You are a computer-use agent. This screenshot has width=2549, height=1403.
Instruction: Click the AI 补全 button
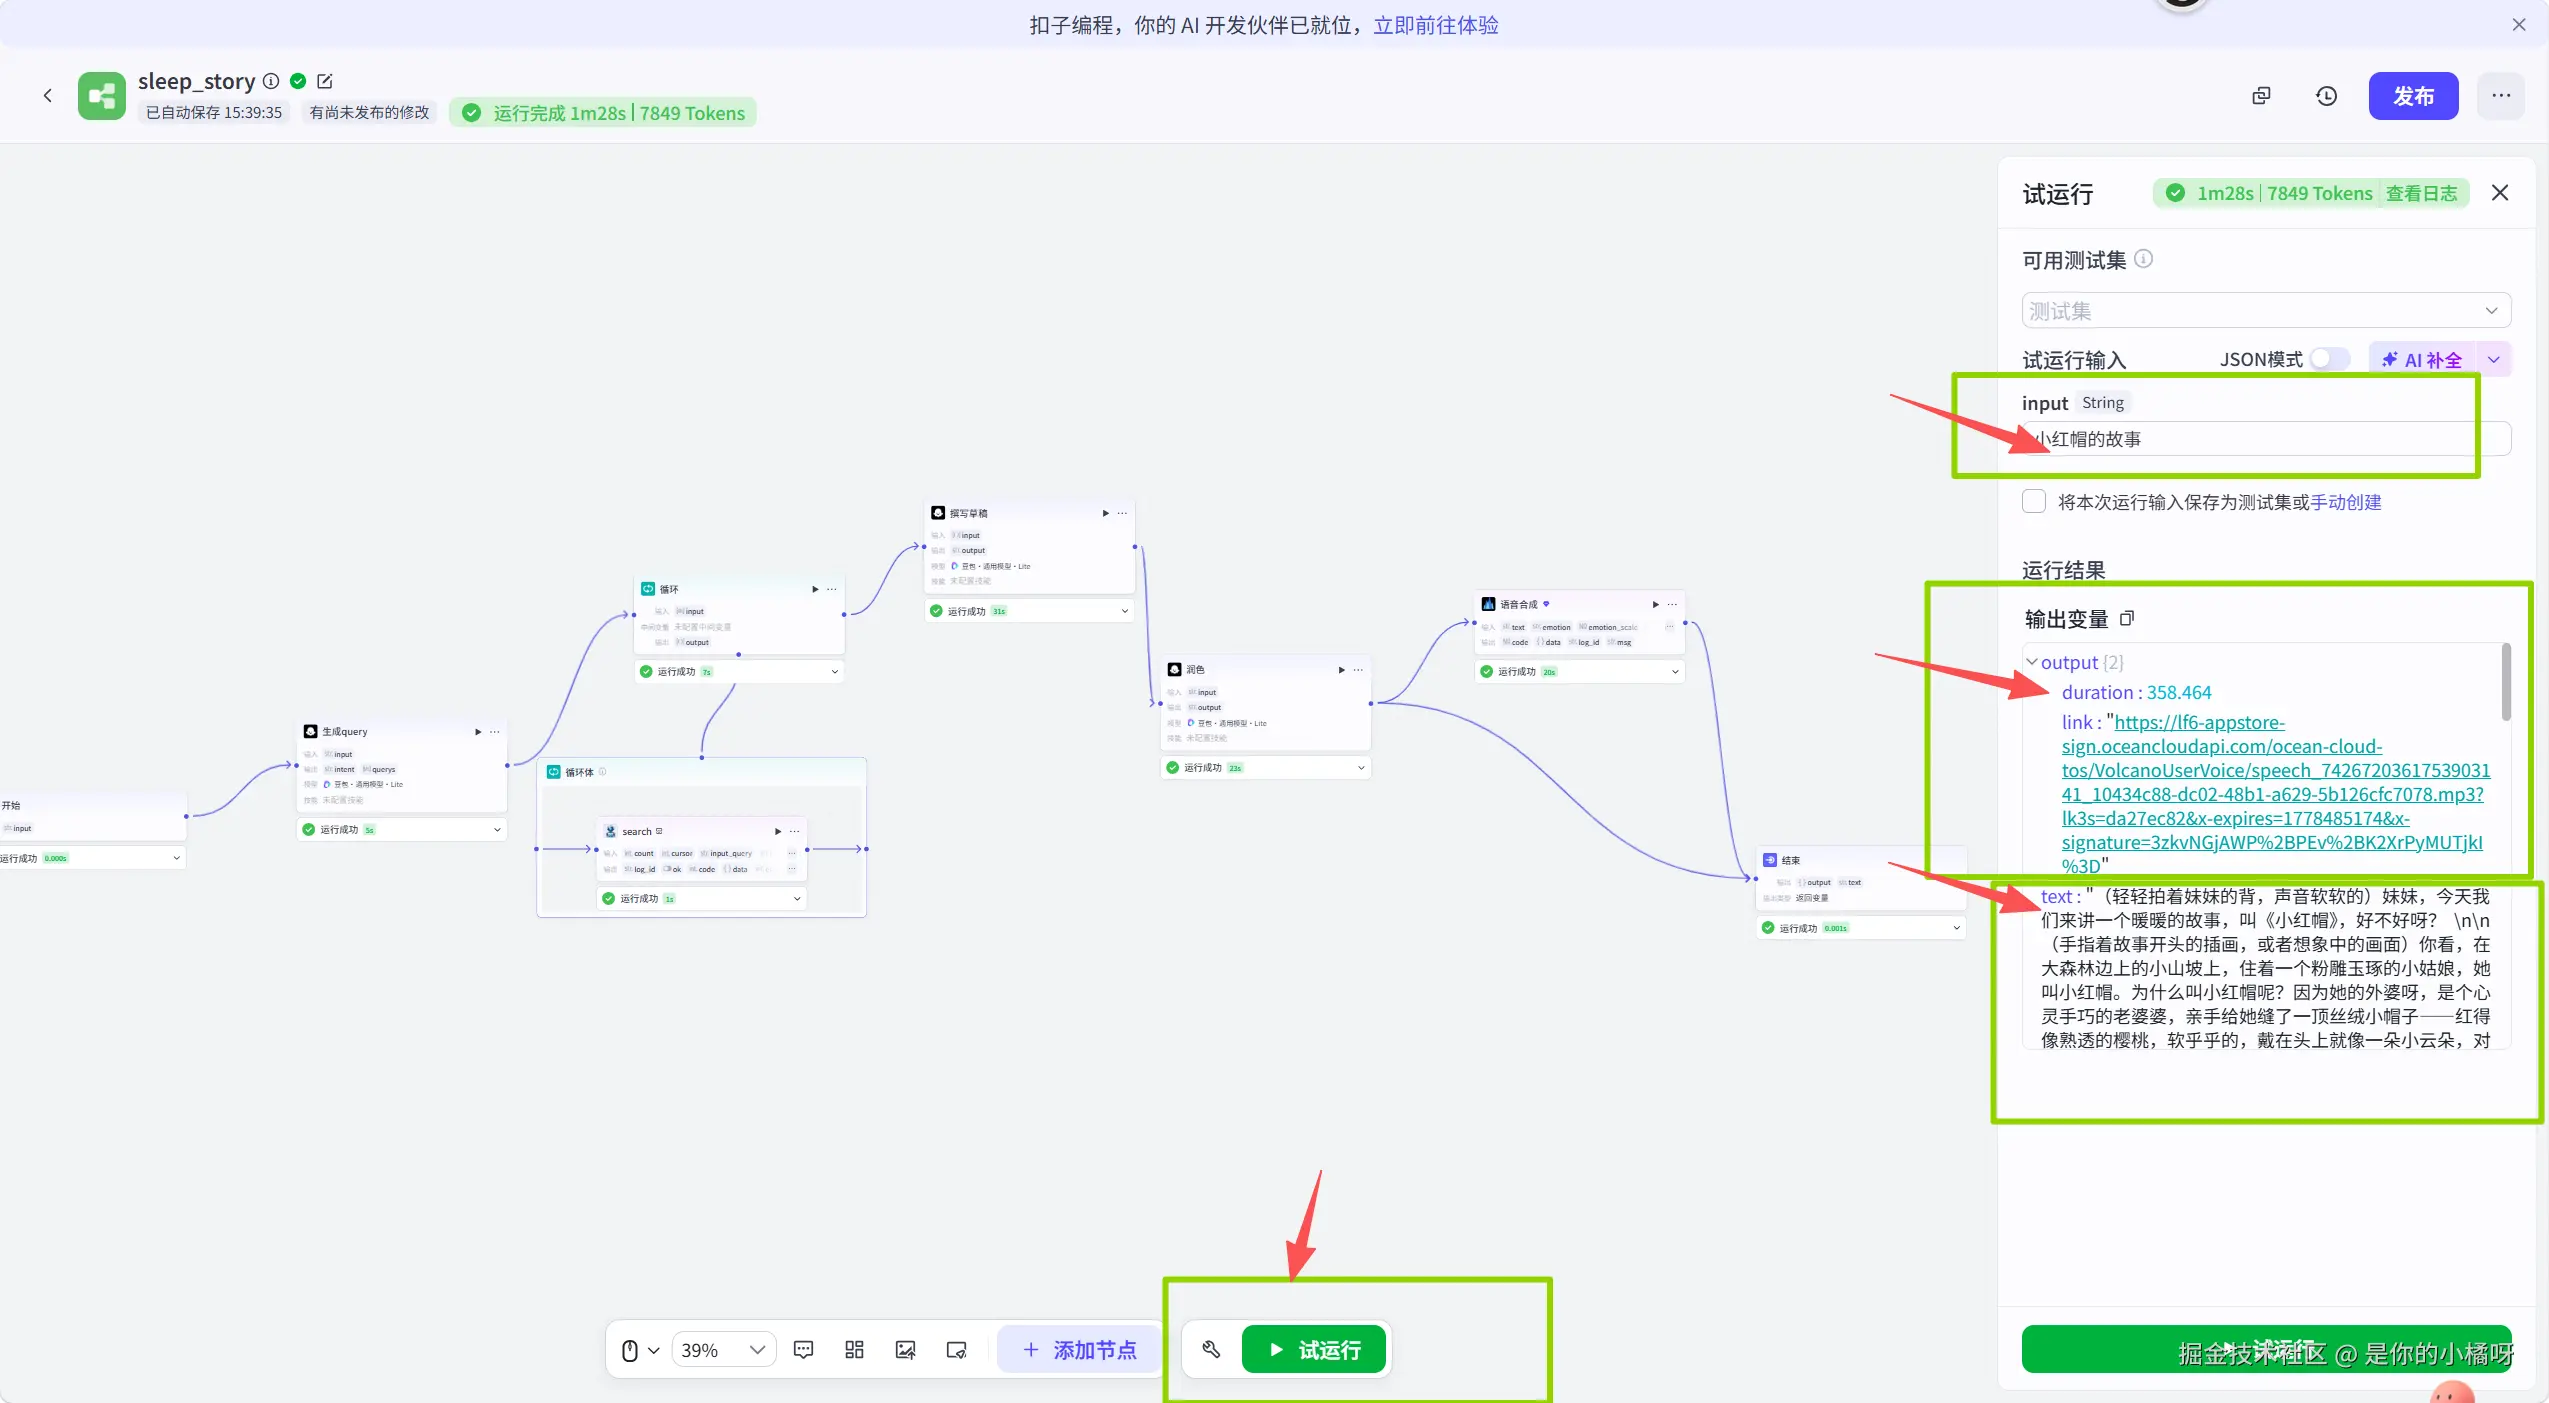coord(2422,359)
